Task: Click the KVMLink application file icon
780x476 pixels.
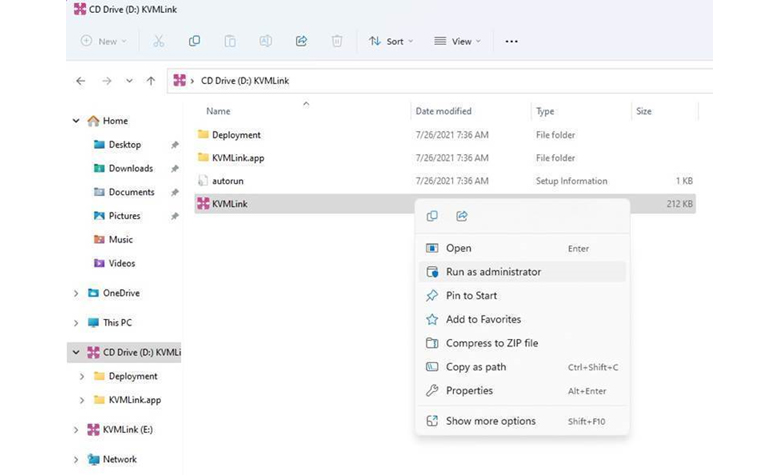Action: pyautogui.click(x=203, y=203)
